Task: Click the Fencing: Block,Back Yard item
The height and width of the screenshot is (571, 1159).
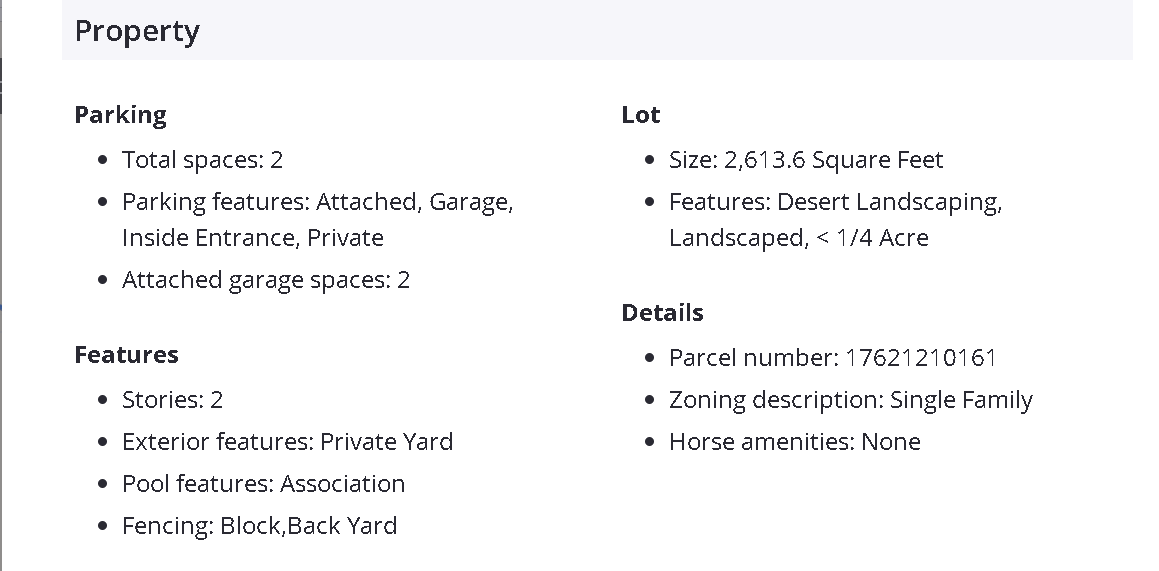Action: pos(259,526)
